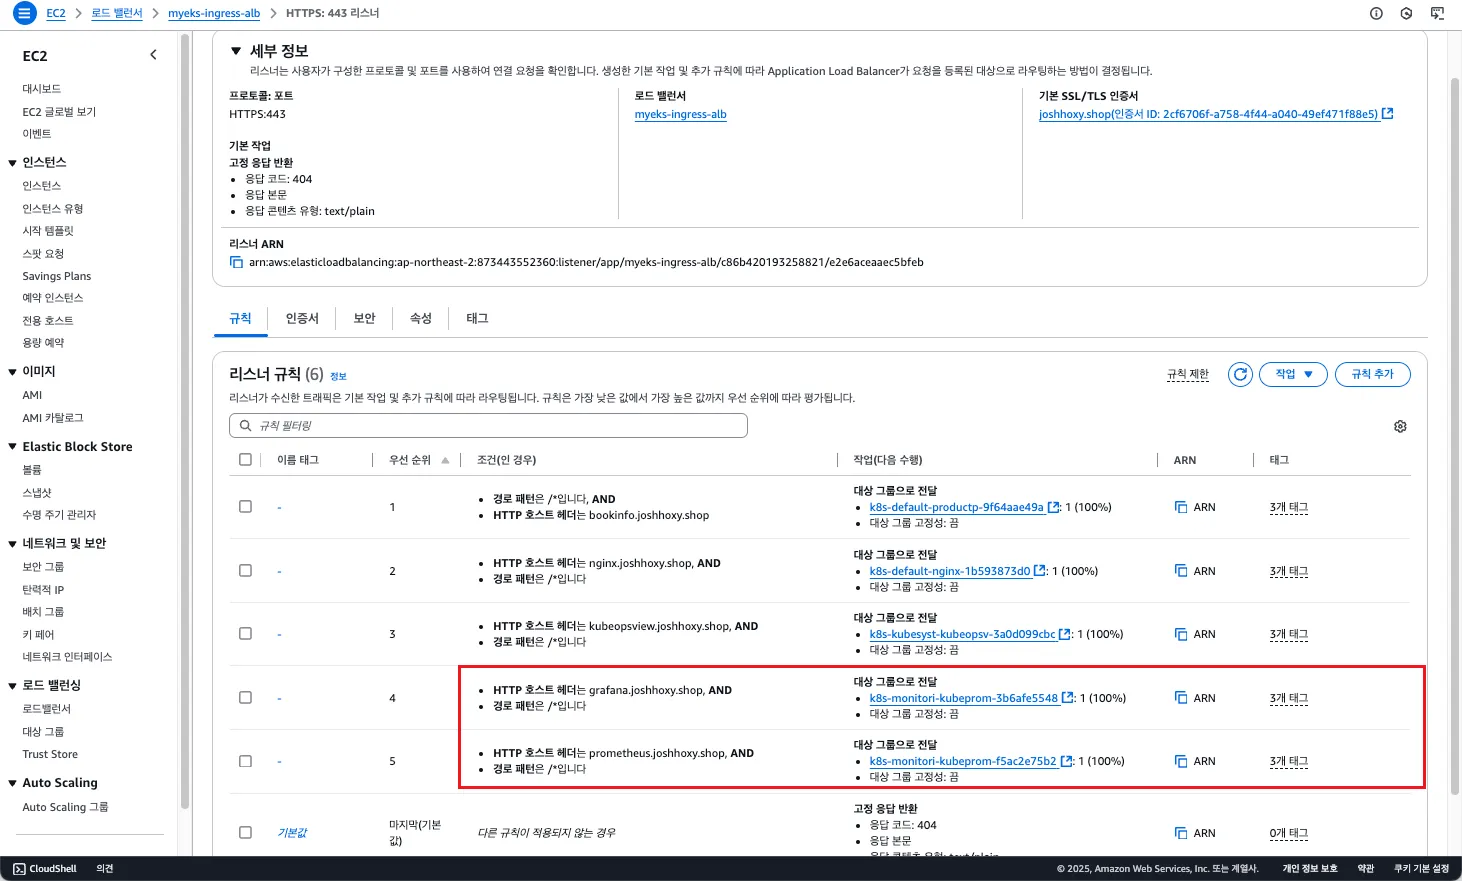Open the info panel icon in the header
Screen dimensions: 1462x881
pyautogui.click(x=1376, y=13)
